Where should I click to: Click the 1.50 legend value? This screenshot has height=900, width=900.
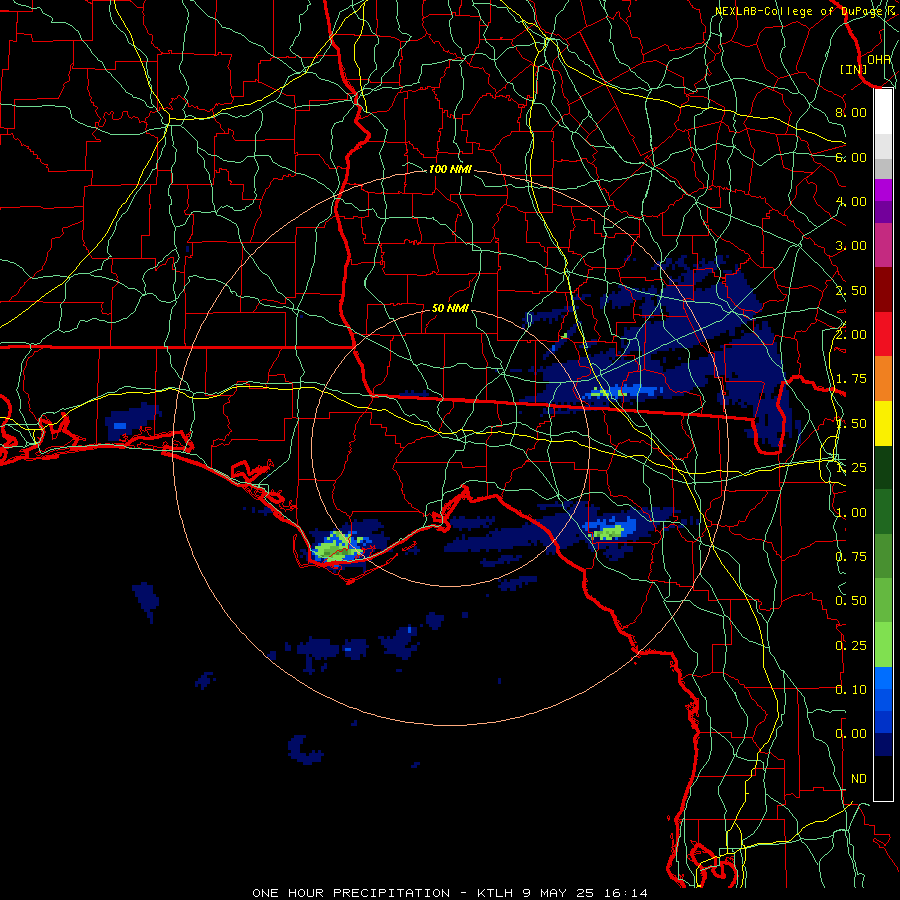[851, 424]
